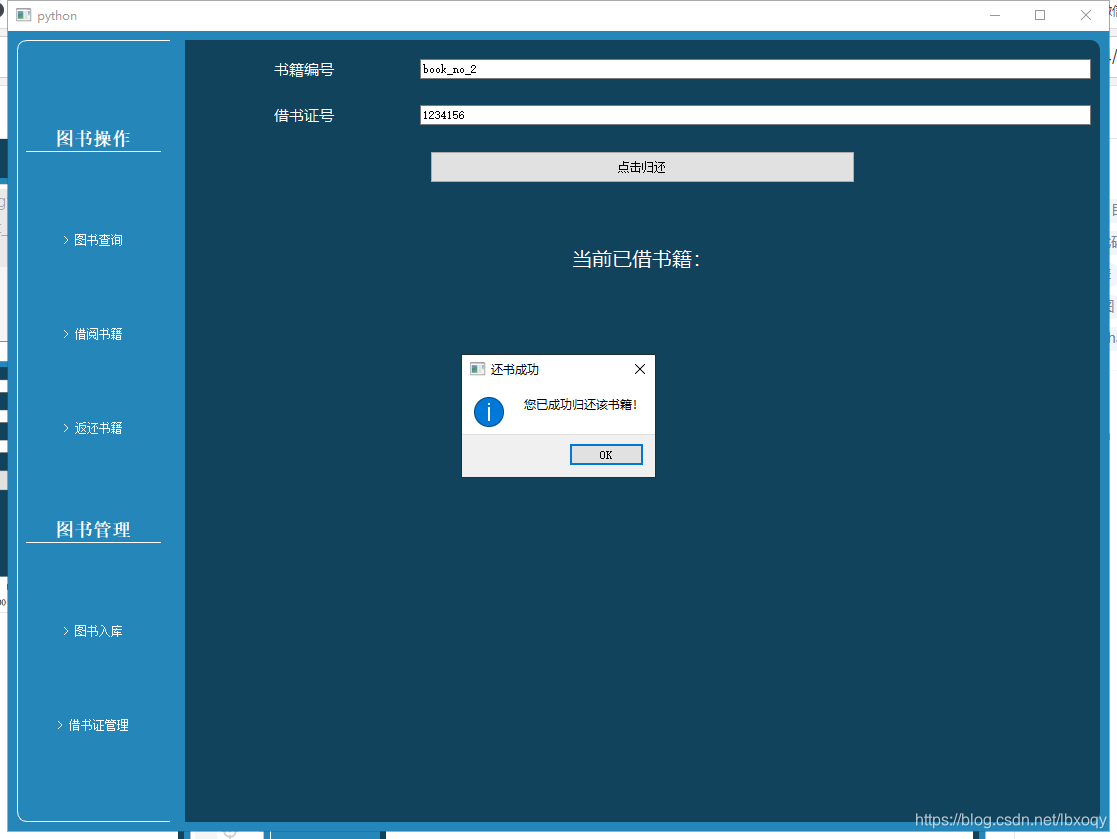
Task: Open 返还书籍 in the sidebar
Action: (93, 428)
